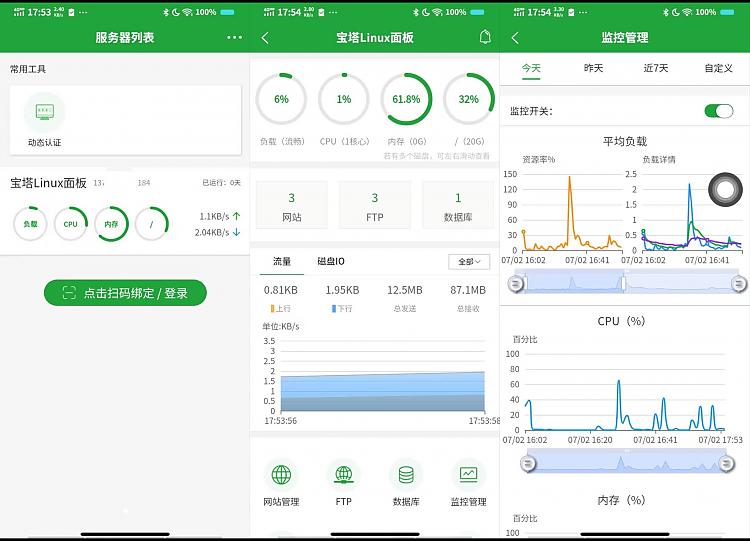This screenshot has height=541, width=750.
Task: Expand the 全部 network dropdown
Action: pyautogui.click(x=469, y=262)
